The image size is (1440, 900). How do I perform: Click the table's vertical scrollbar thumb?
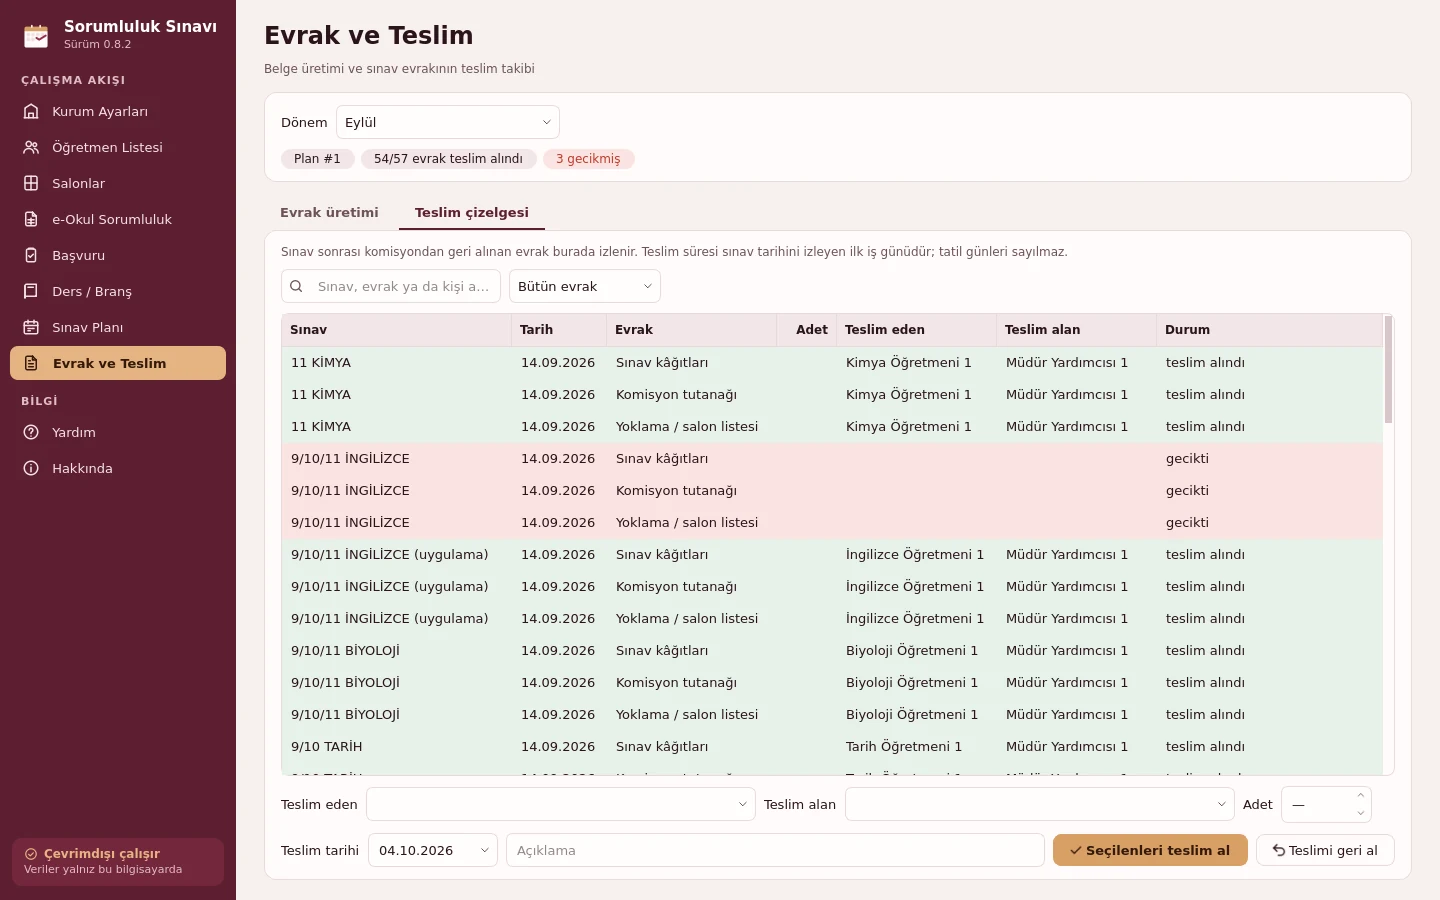(1388, 369)
